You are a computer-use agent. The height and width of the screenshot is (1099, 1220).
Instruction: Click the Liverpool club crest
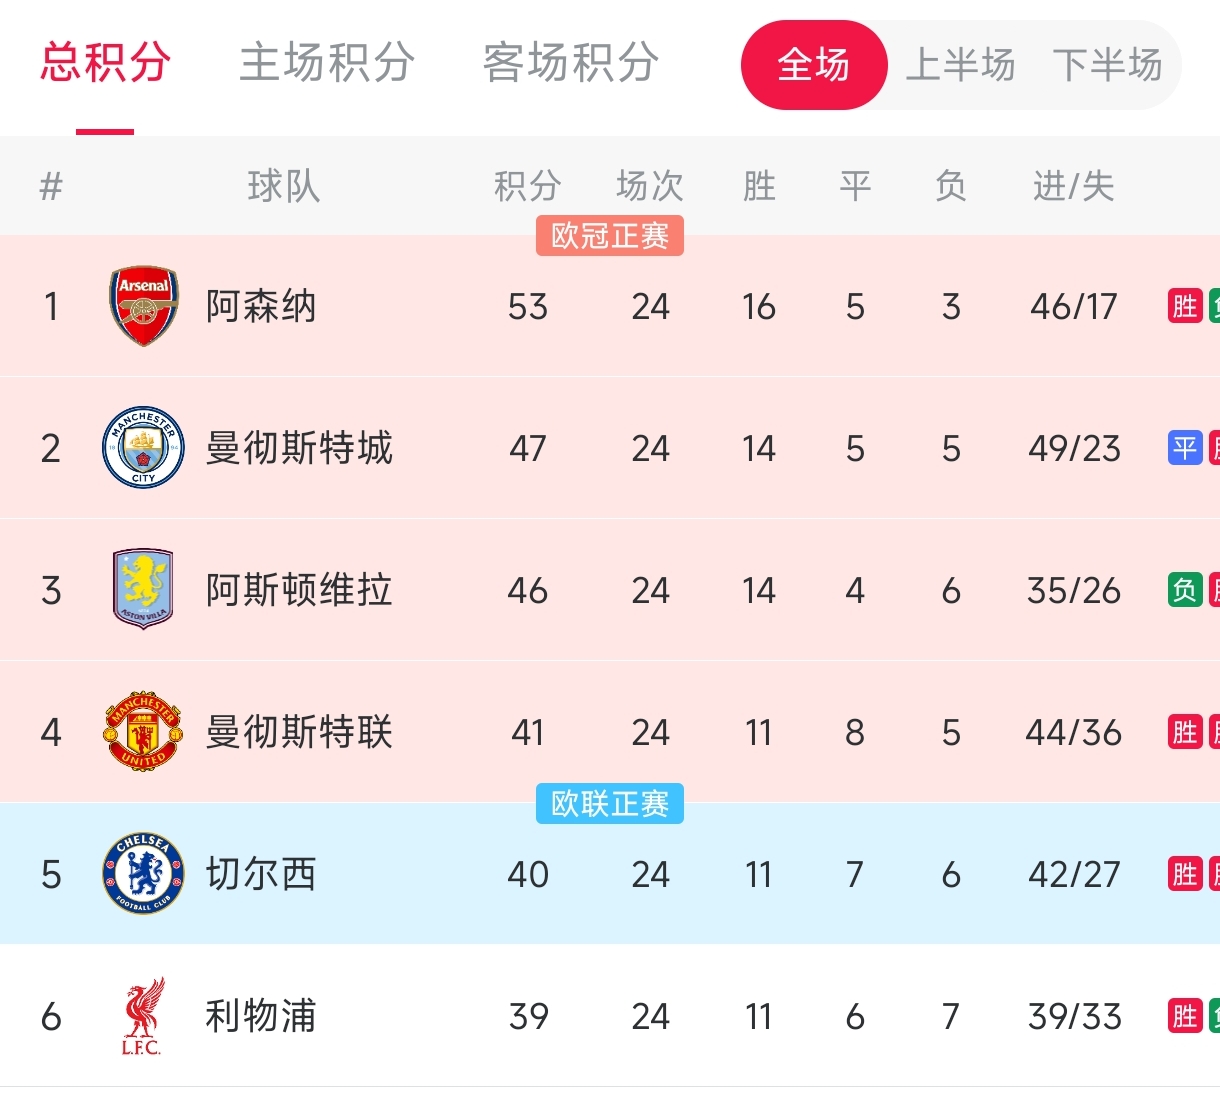(142, 1016)
